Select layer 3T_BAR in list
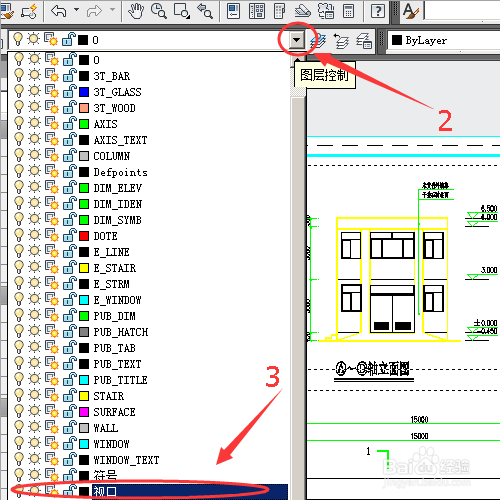Viewport: 500px width, 500px height. tap(112, 76)
